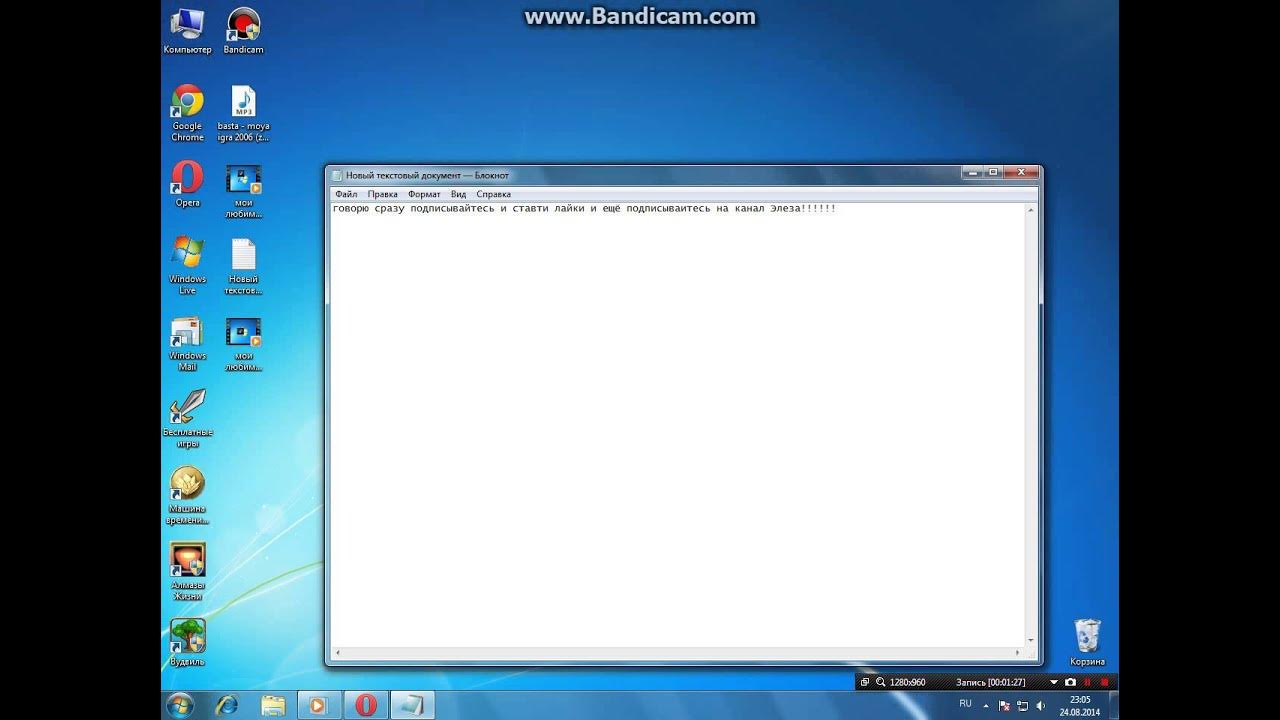Show hidden system tray icons
This screenshot has width=1280, height=720.
tap(986, 705)
